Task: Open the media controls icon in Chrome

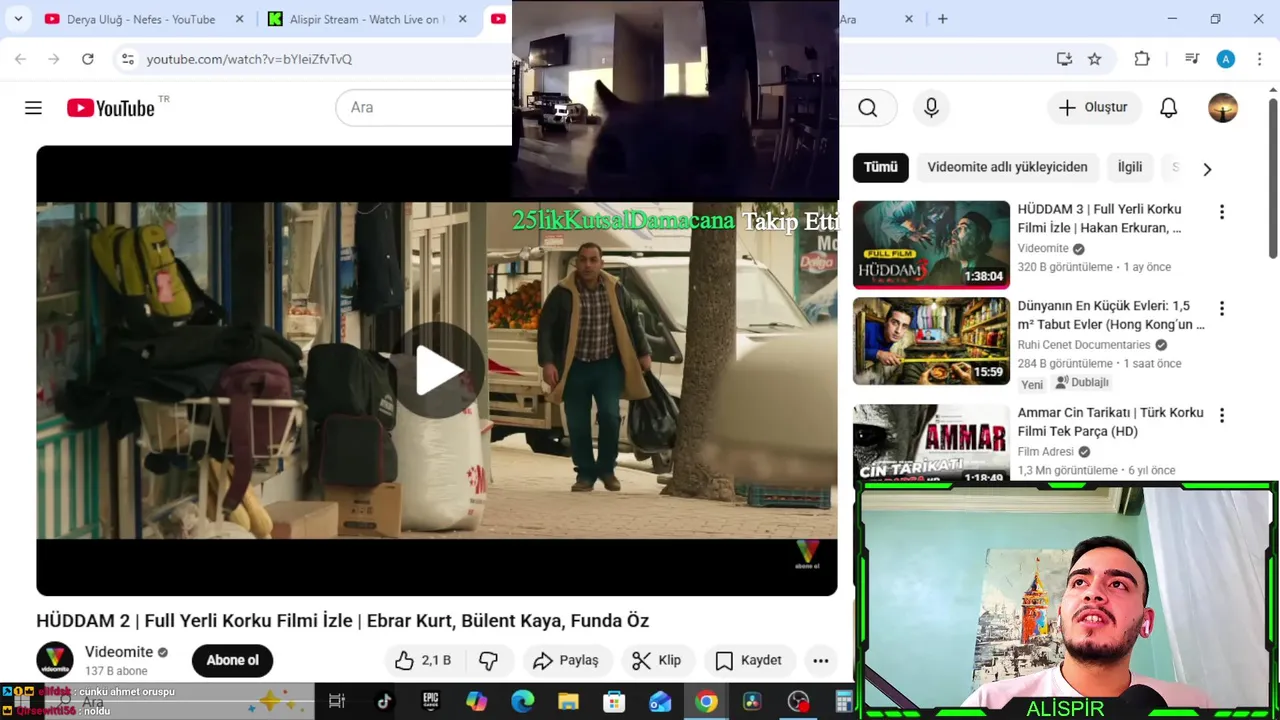Action: pyautogui.click(x=1191, y=59)
